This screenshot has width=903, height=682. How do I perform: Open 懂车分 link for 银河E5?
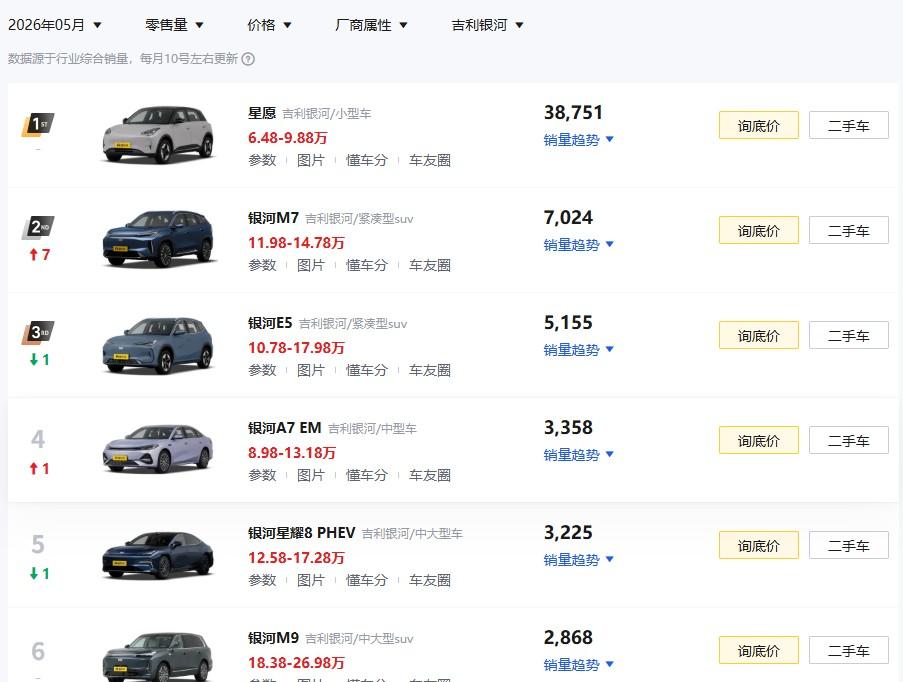click(366, 370)
